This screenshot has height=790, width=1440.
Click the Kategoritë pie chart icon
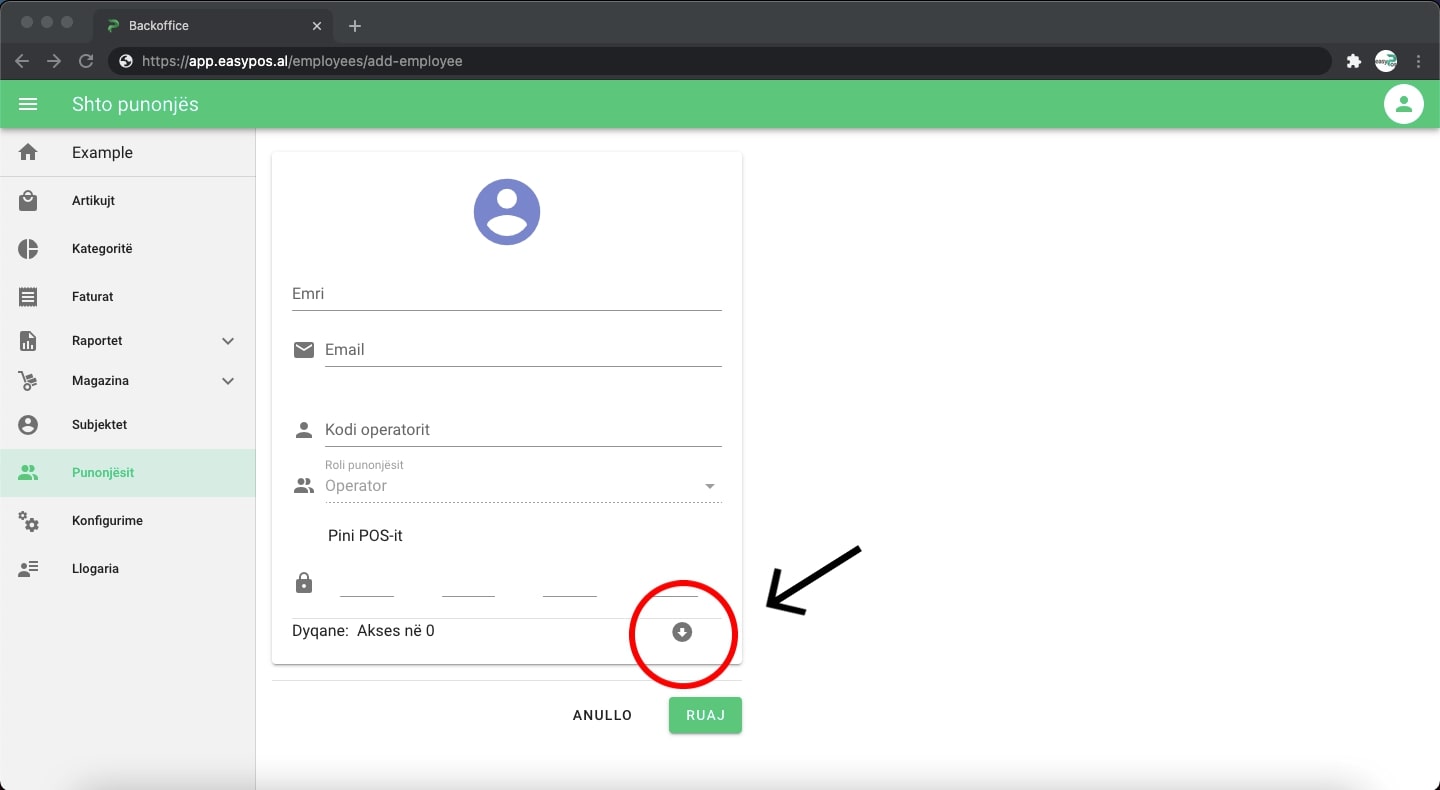tap(28, 249)
